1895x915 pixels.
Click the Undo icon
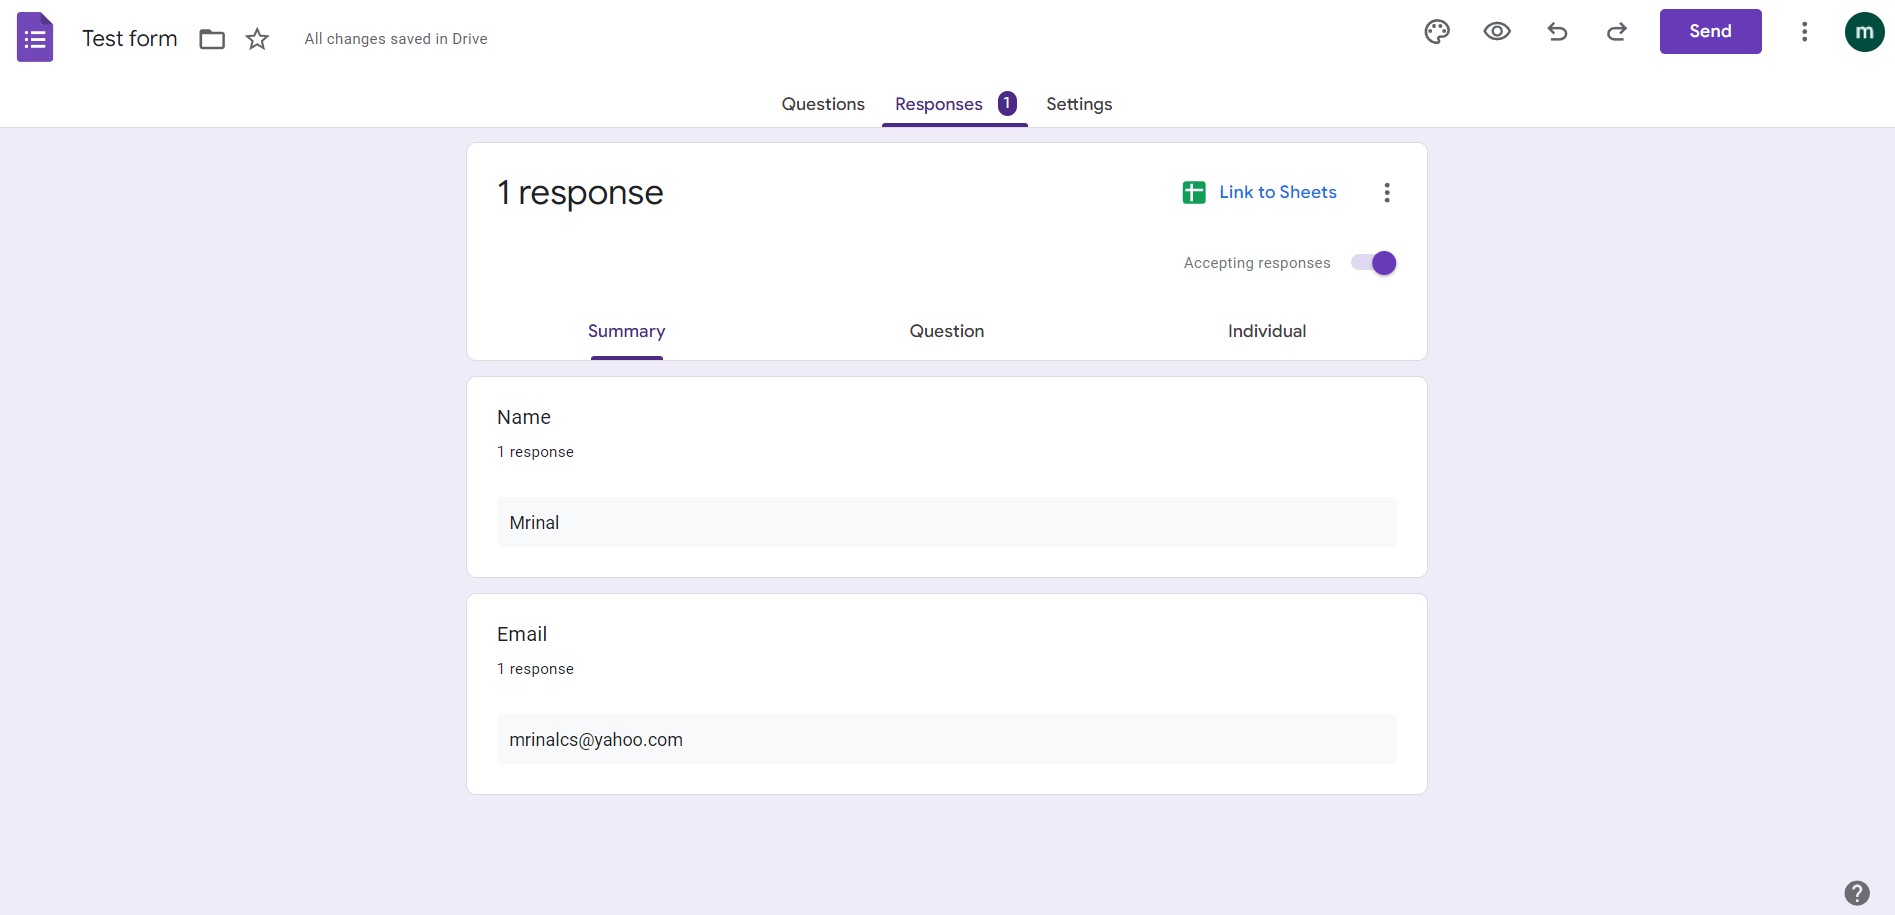(1556, 31)
